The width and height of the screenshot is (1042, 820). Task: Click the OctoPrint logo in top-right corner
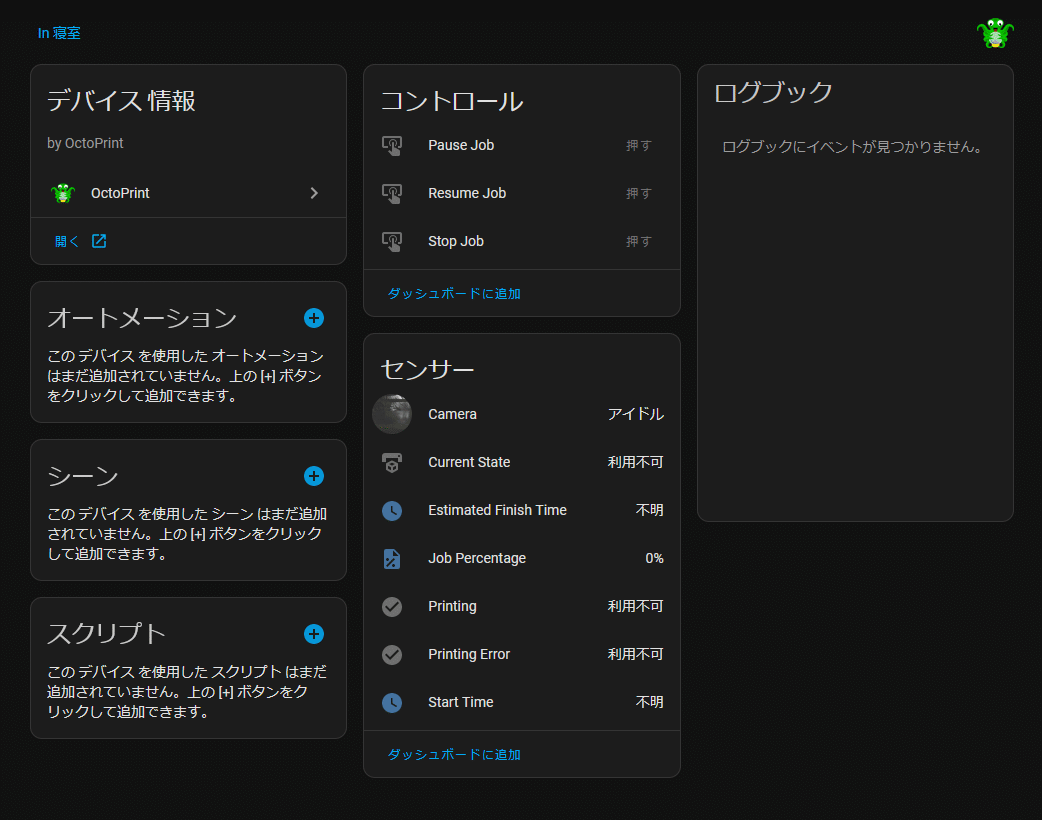(995, 33)
